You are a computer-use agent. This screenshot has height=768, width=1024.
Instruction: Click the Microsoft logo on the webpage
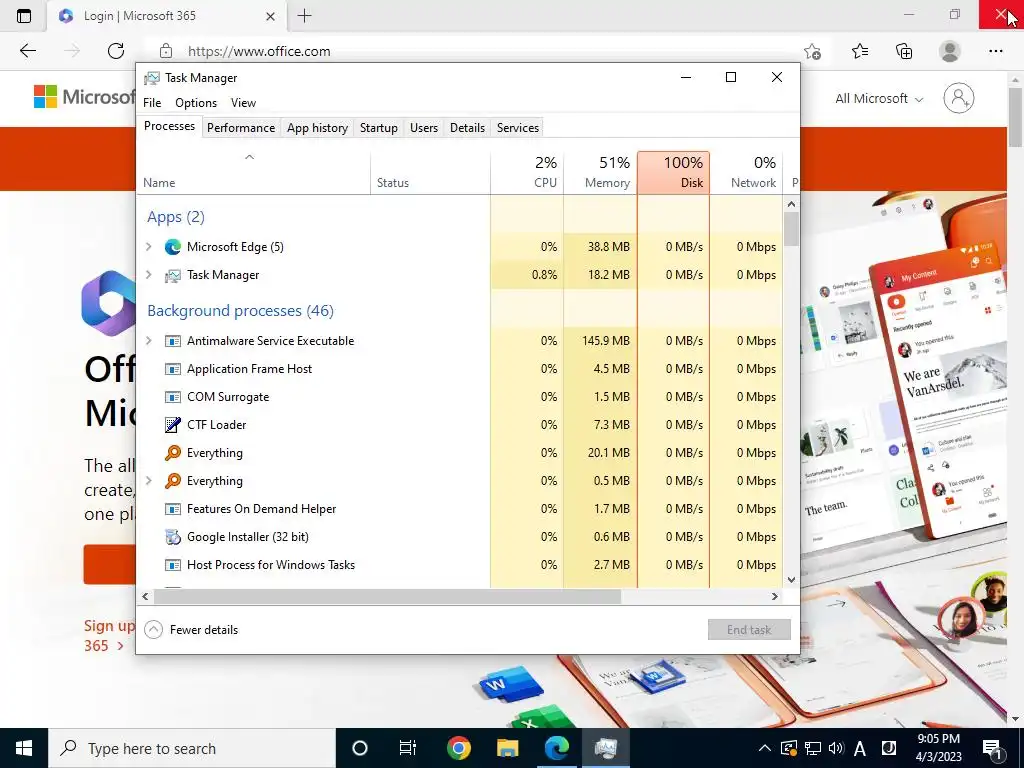point(85,97)
